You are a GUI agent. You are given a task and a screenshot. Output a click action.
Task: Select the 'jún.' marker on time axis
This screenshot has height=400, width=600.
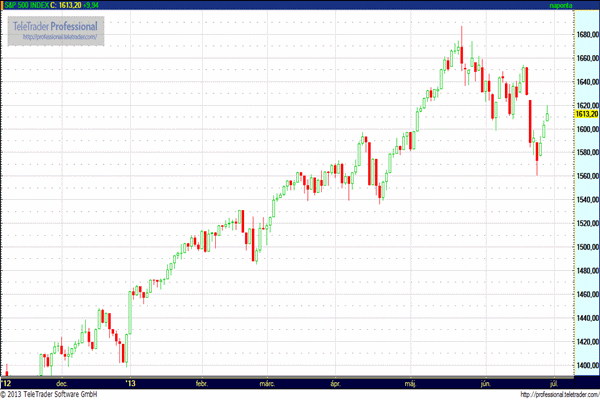[486, 383]
